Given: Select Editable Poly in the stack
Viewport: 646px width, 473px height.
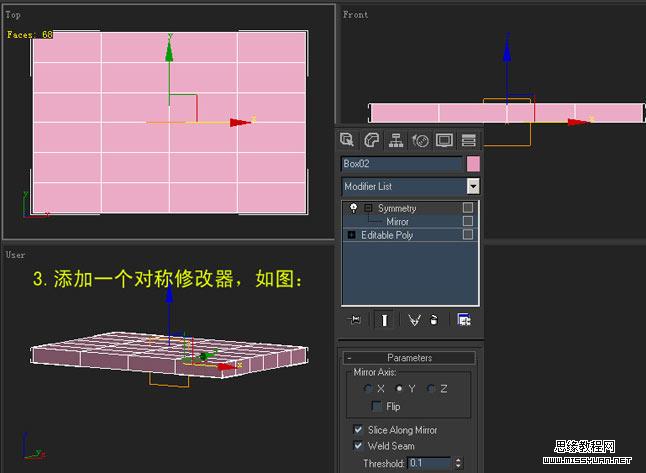Looking at the screenshot, I should (x=387, y=235).
